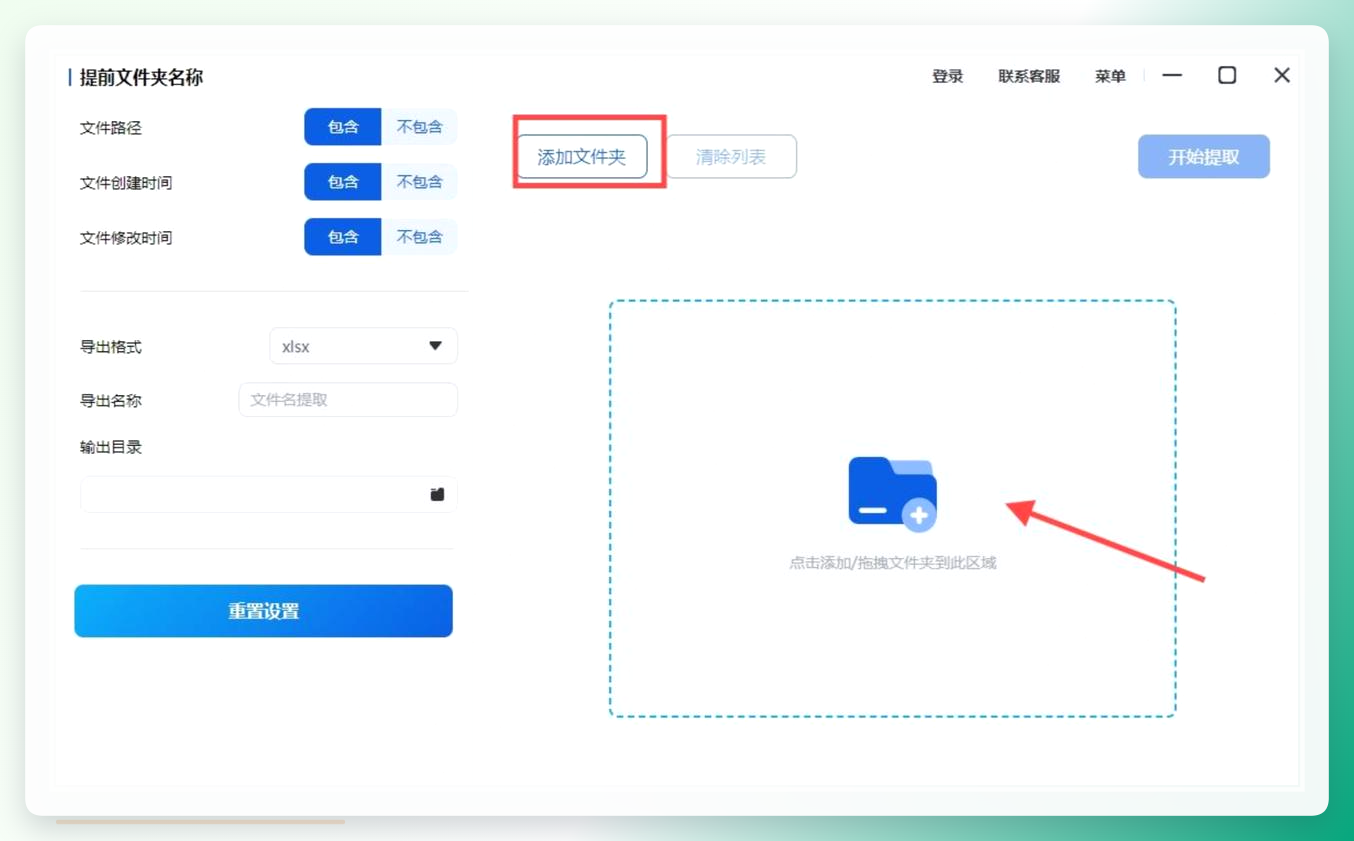Click the 清除列表 button
Screen dimensions: 1354x841
pos(731,157)
